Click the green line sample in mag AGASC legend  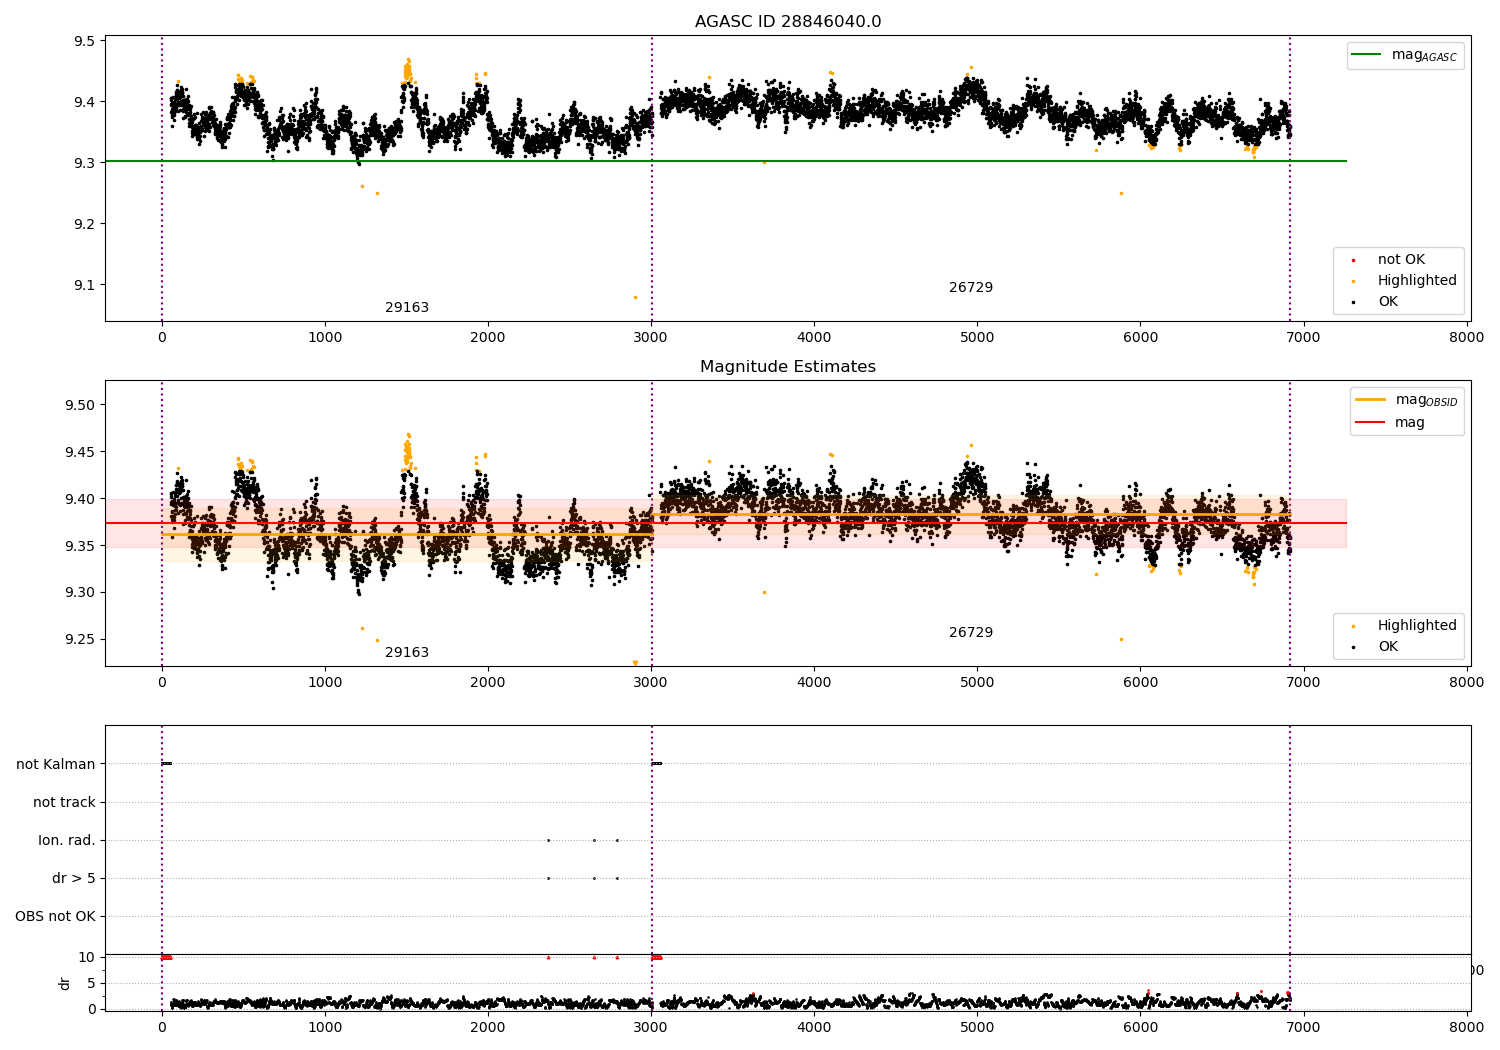coord(1367,54)
